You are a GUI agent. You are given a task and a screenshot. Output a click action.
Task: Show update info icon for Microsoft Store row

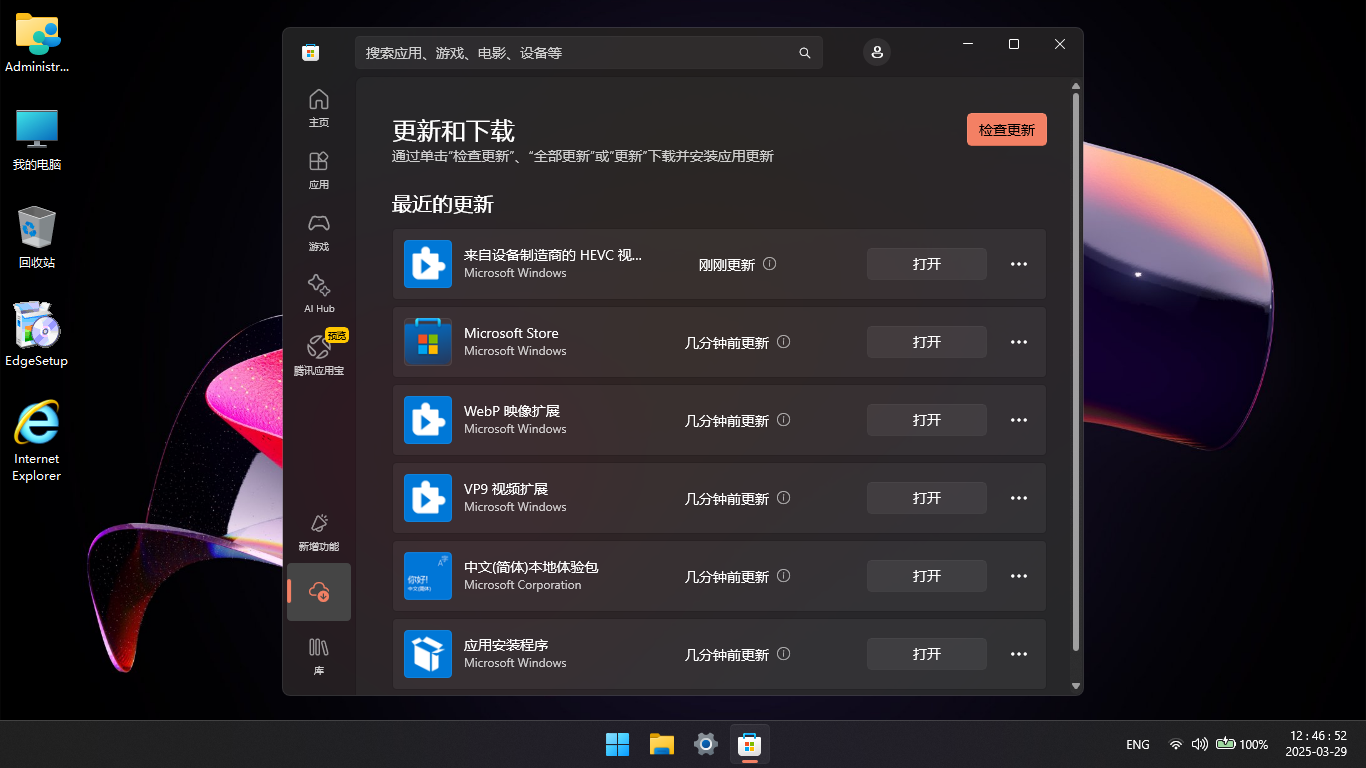784,342
